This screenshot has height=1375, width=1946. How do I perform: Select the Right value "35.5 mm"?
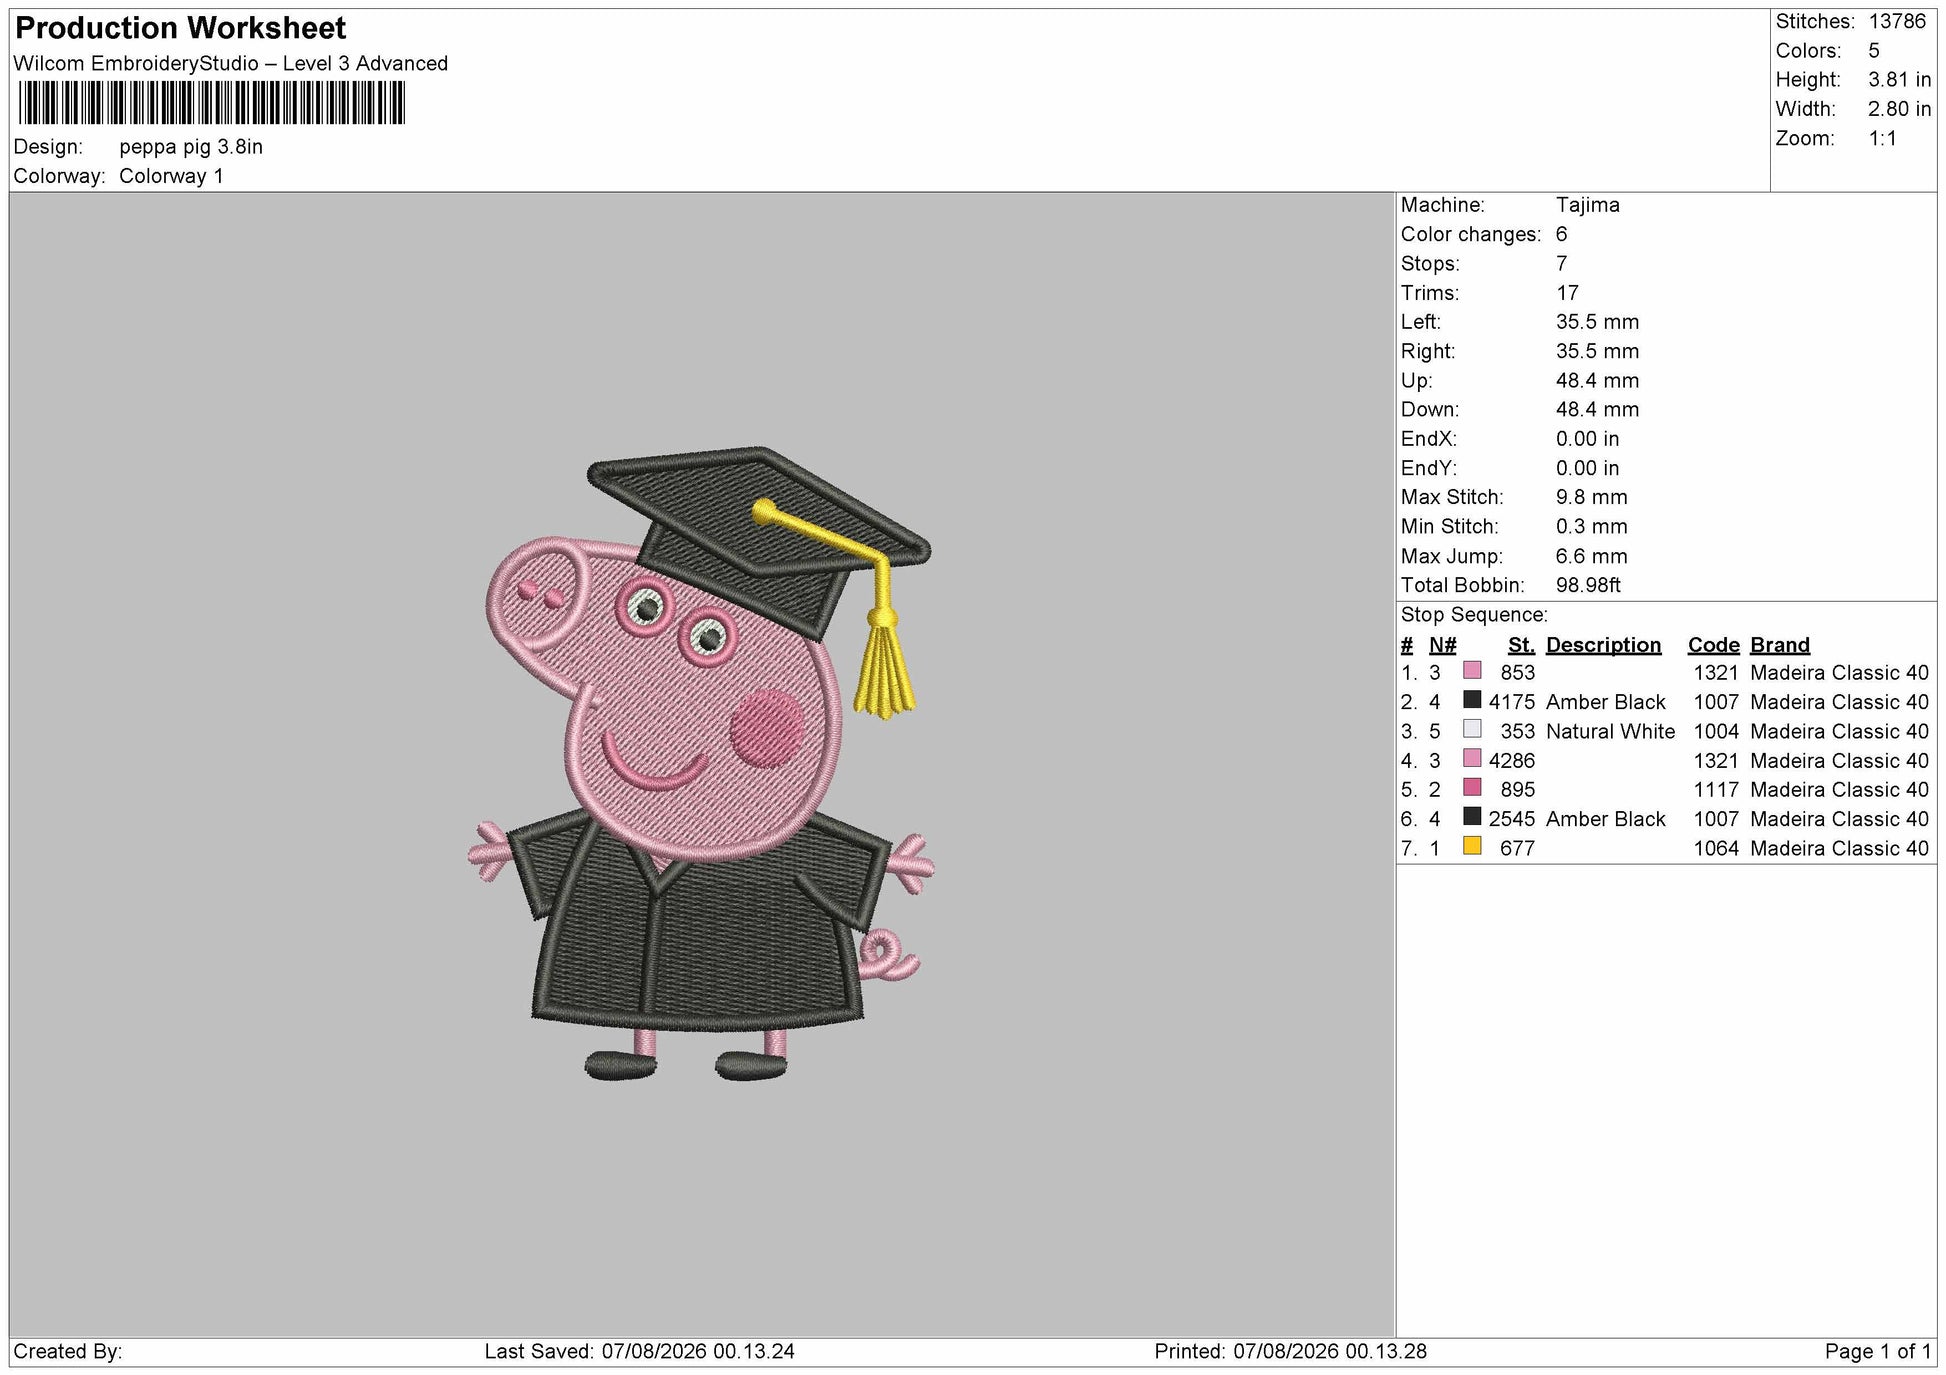(1598, 351)
